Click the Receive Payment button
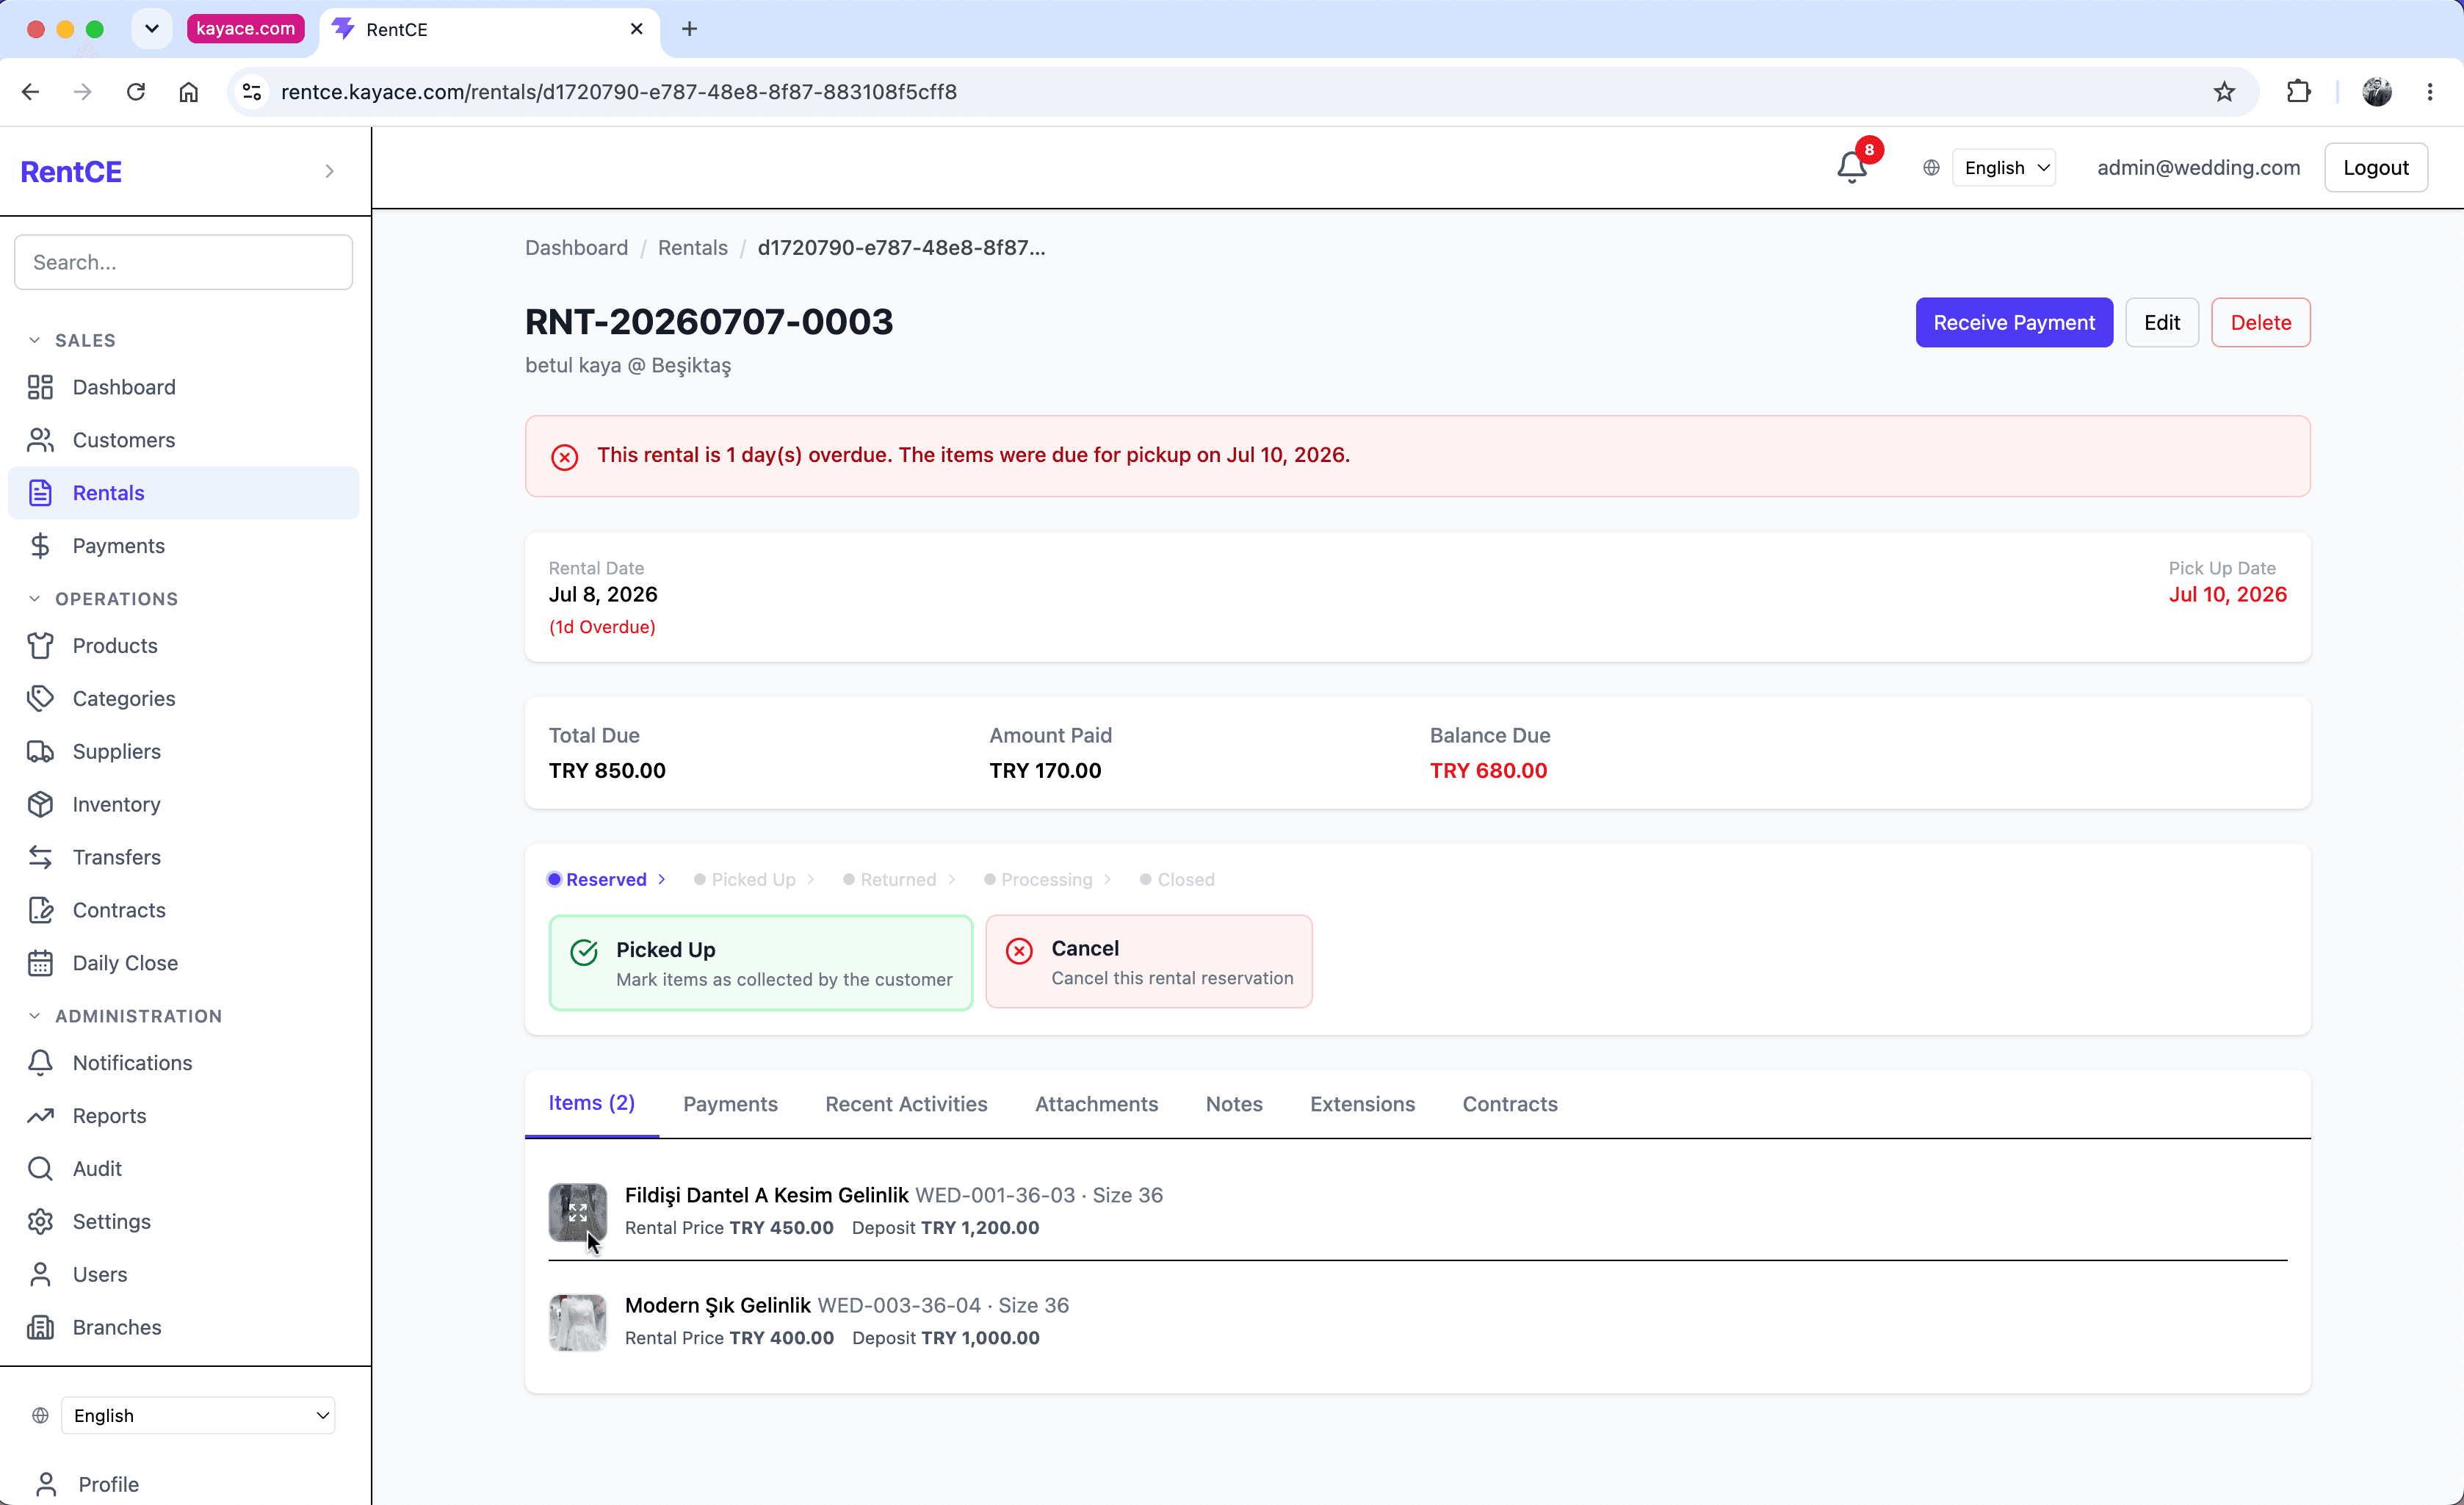The height and width of the screenshot is (1505, 2464). pos(2014,322)
